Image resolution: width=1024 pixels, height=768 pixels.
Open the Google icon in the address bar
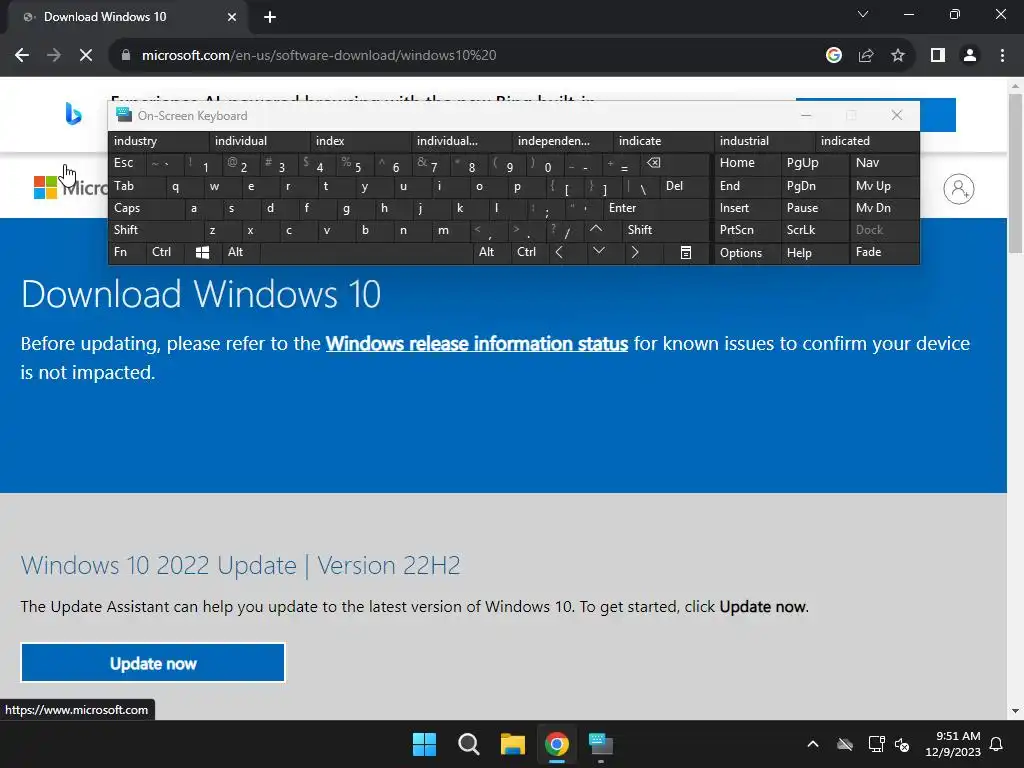click(833, 56)
